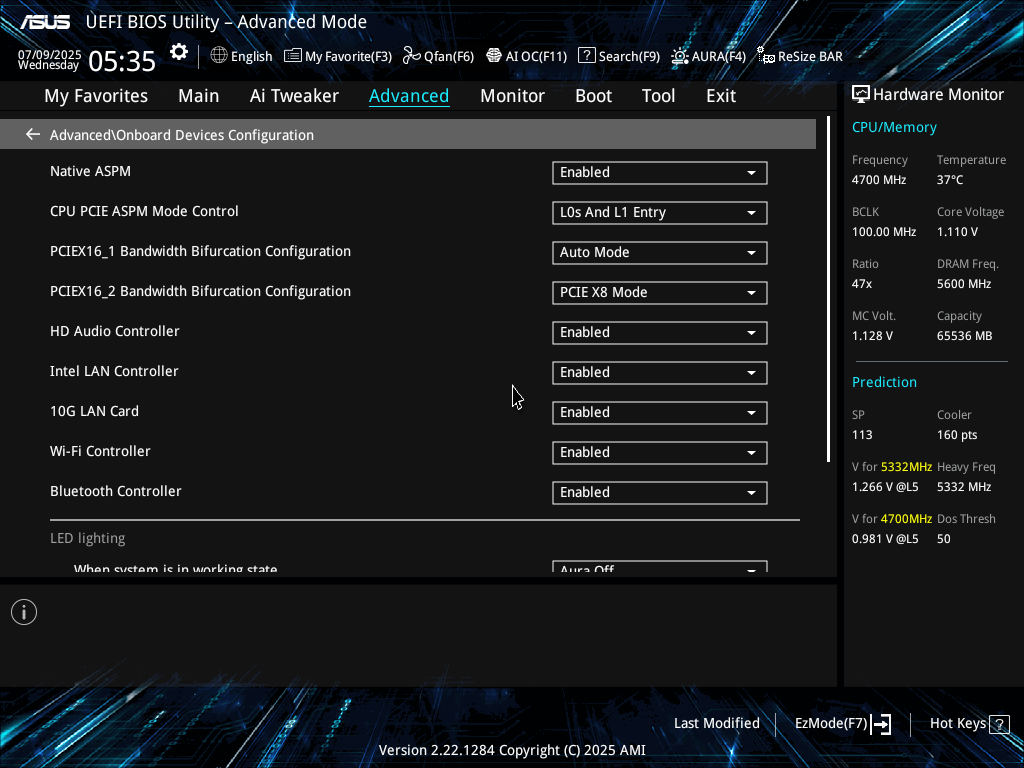Switch to the Ai Tweaker tab
Viewport: 1024px width, 768px height.
(294, 96)
